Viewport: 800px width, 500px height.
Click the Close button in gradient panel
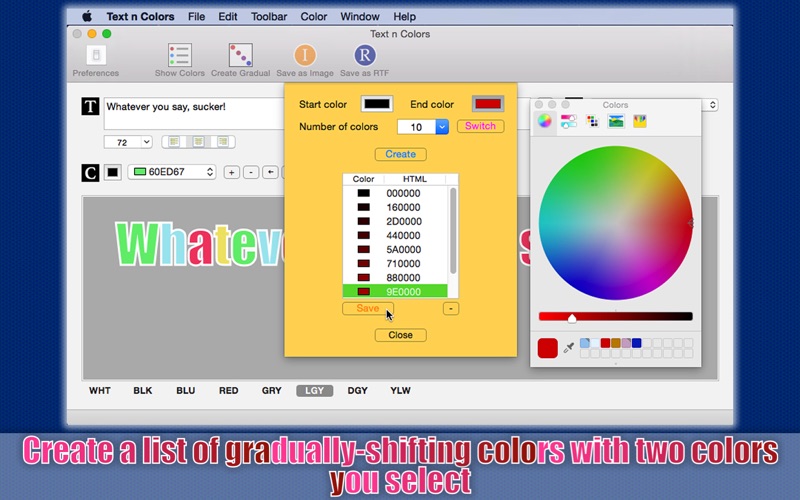(401, 335)
